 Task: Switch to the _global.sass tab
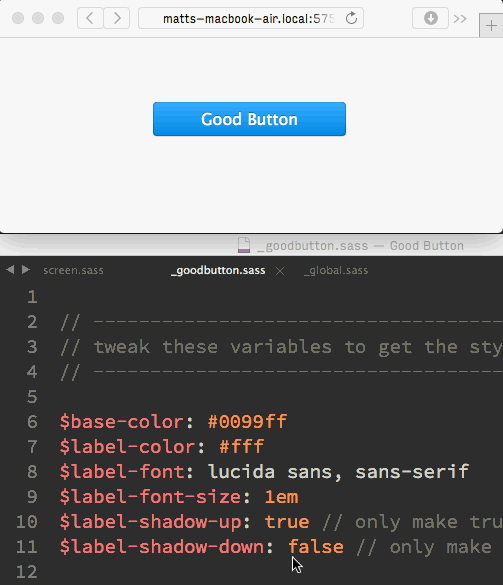[336, 270]
